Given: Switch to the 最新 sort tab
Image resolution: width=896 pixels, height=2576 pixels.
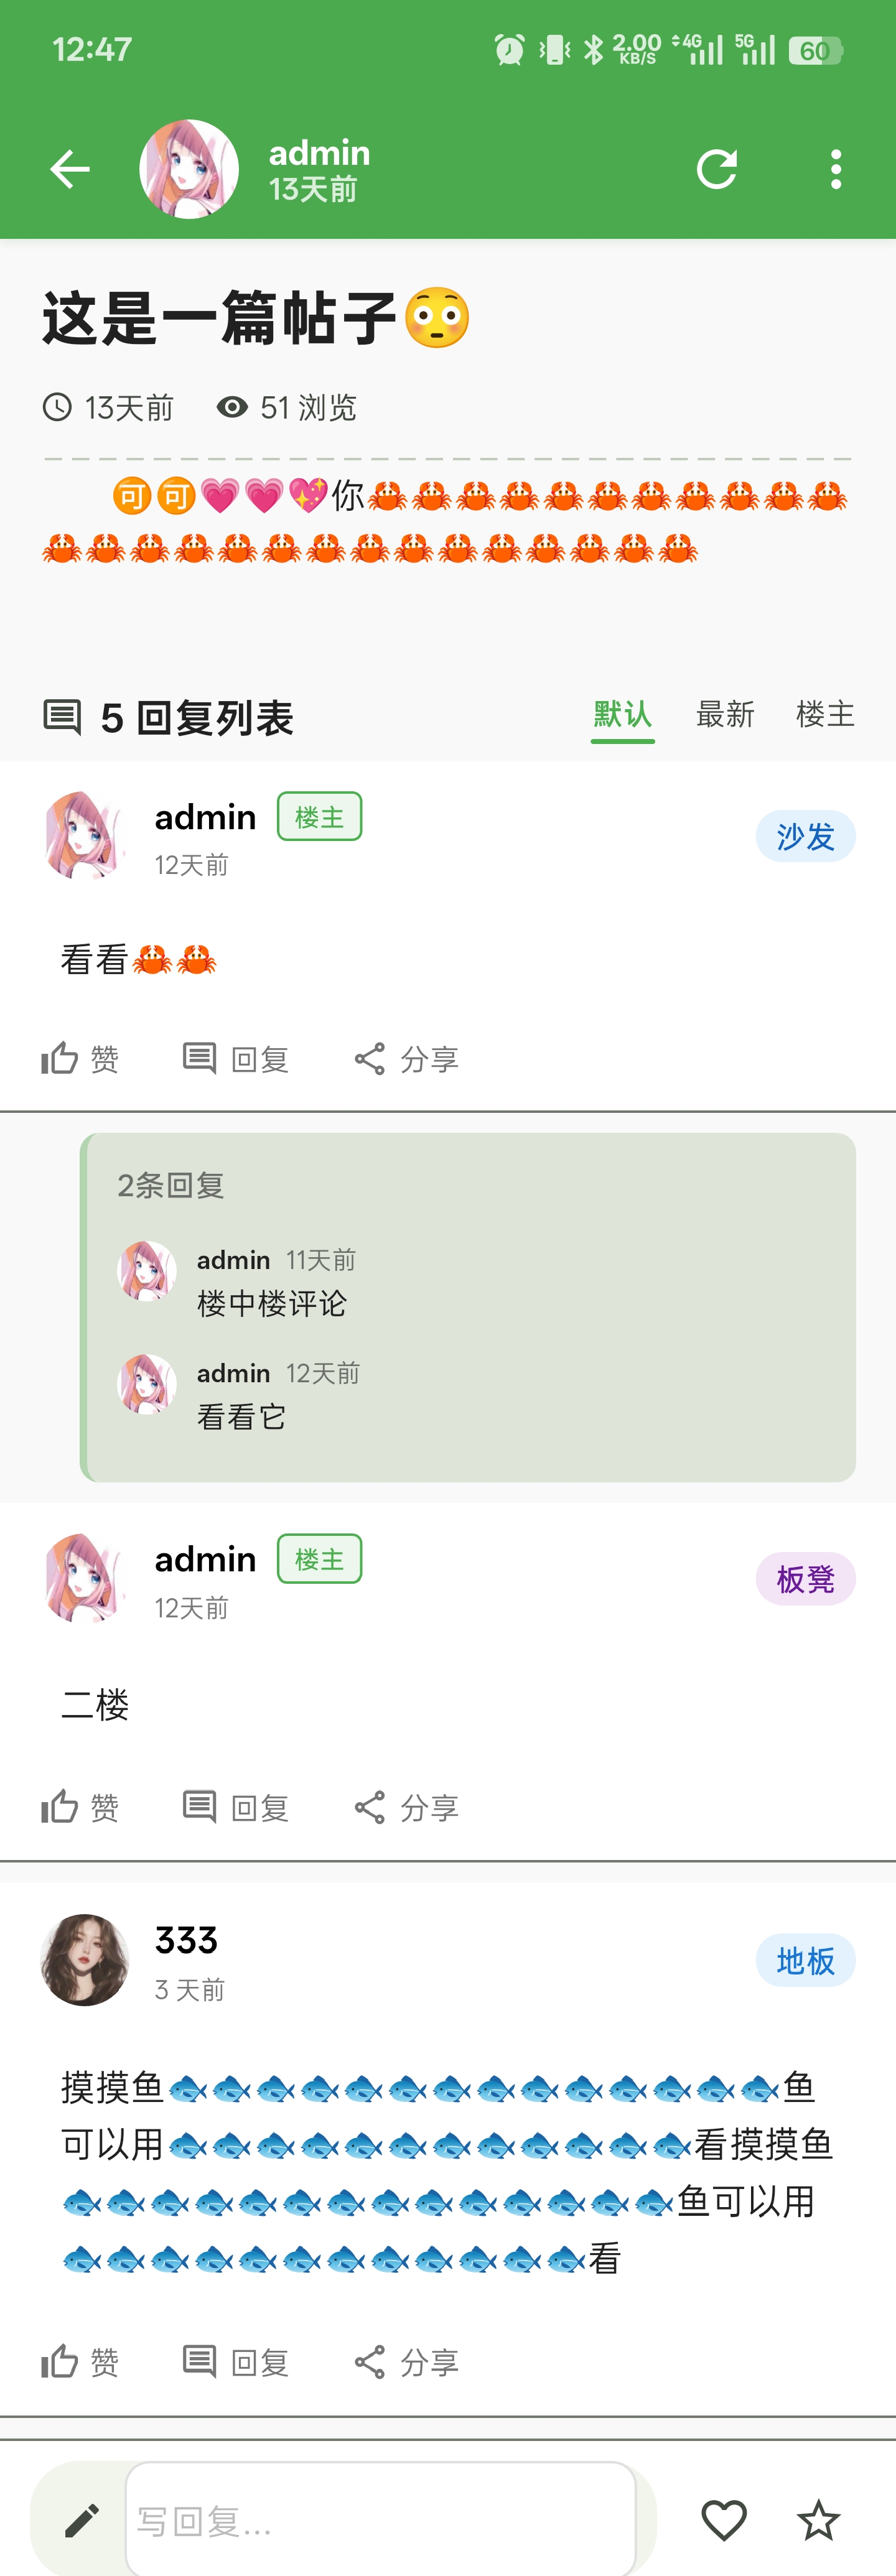Looking at the screenshot, I should tap(725, 714).
